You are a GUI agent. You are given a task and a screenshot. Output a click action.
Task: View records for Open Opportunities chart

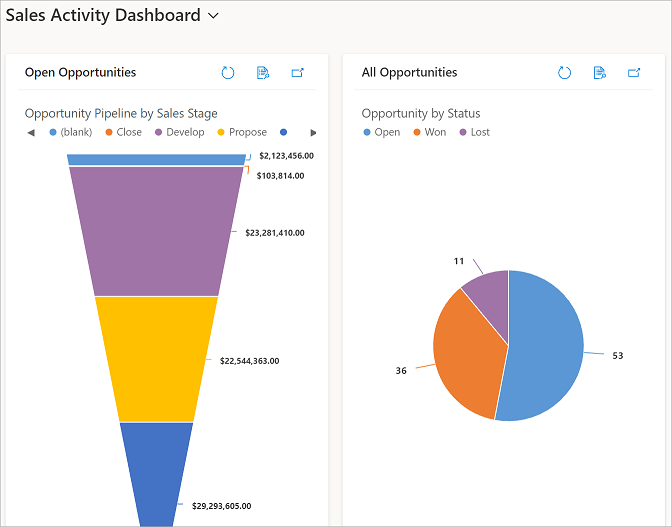point(263,72)
